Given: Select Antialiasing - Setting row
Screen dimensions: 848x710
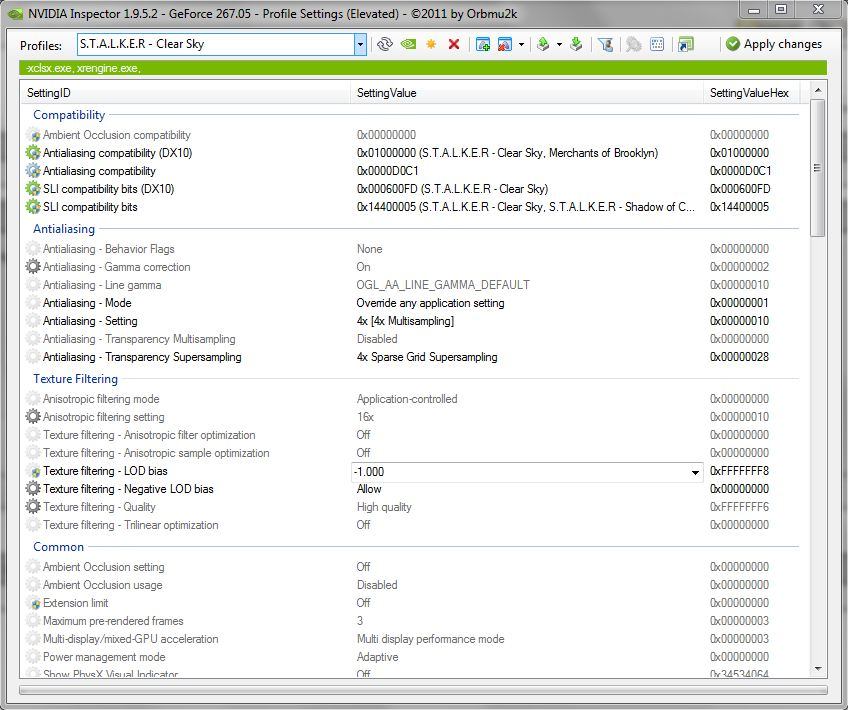Looking at the screenshot, I should [x=411, y=321].
